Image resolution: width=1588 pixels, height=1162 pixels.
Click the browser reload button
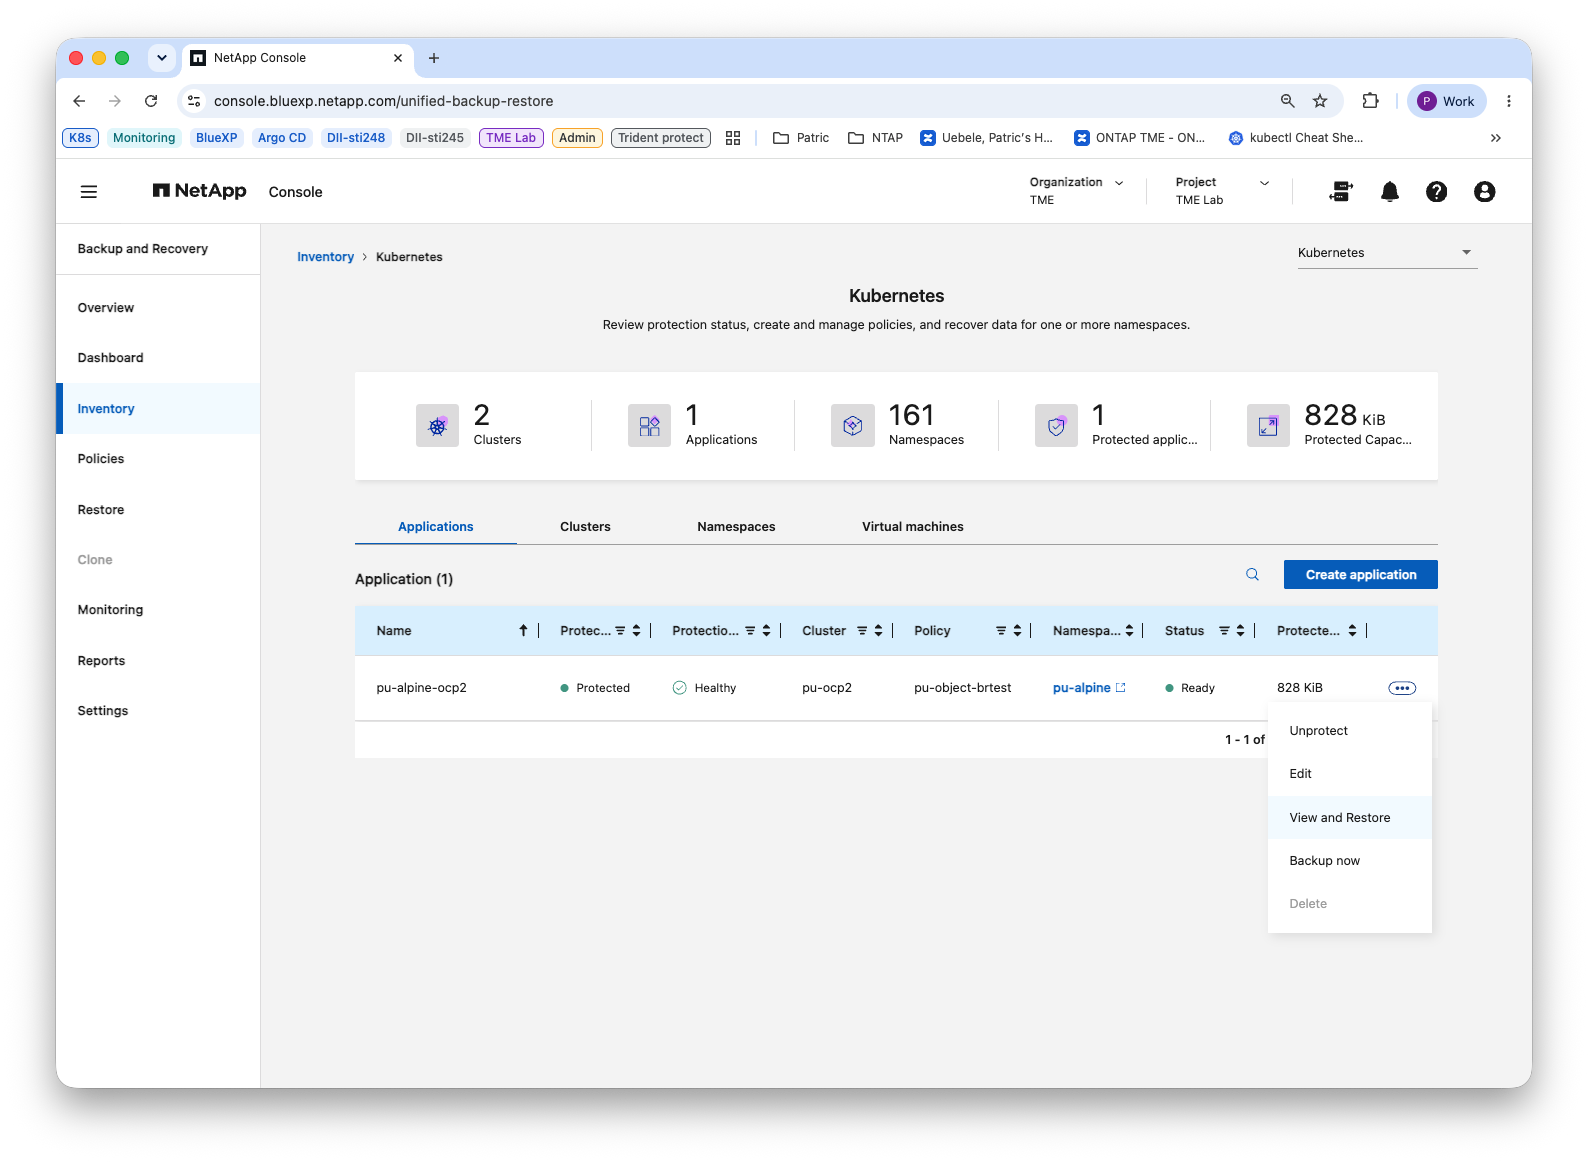(151, 101)
